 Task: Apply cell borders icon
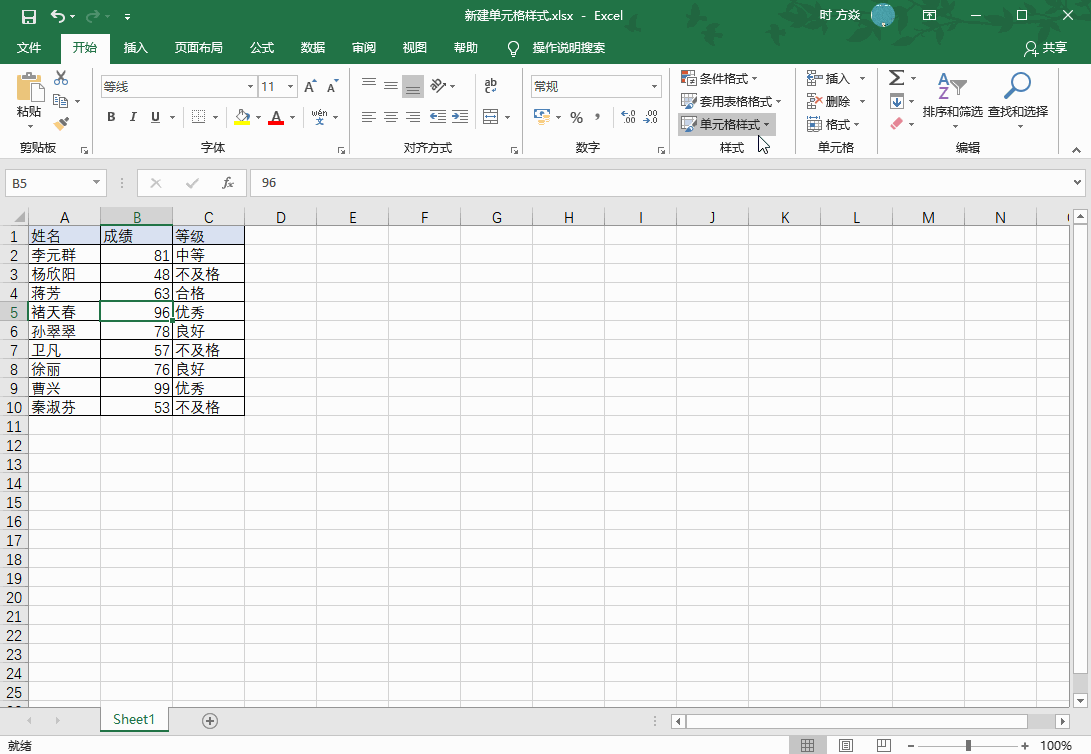click(198, 117)
